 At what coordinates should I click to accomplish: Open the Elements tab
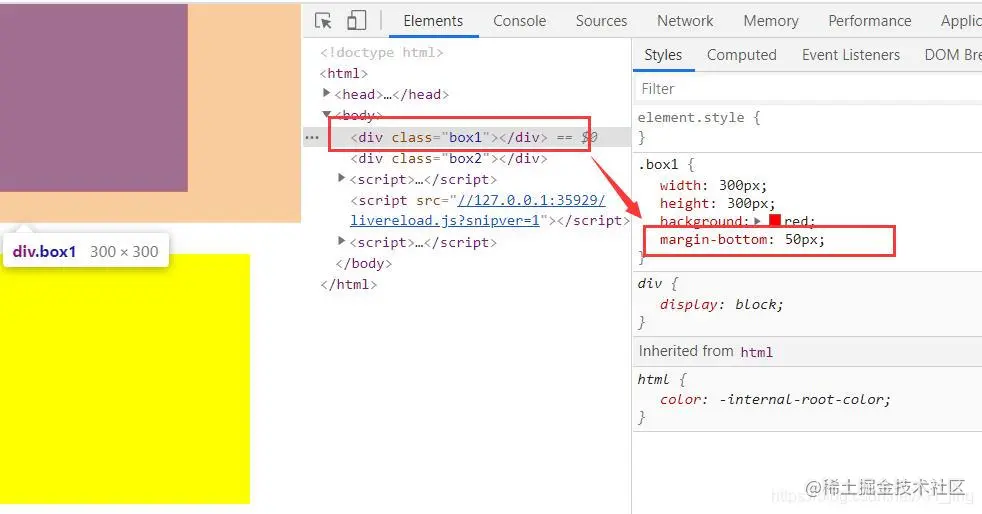click(433, 21)
